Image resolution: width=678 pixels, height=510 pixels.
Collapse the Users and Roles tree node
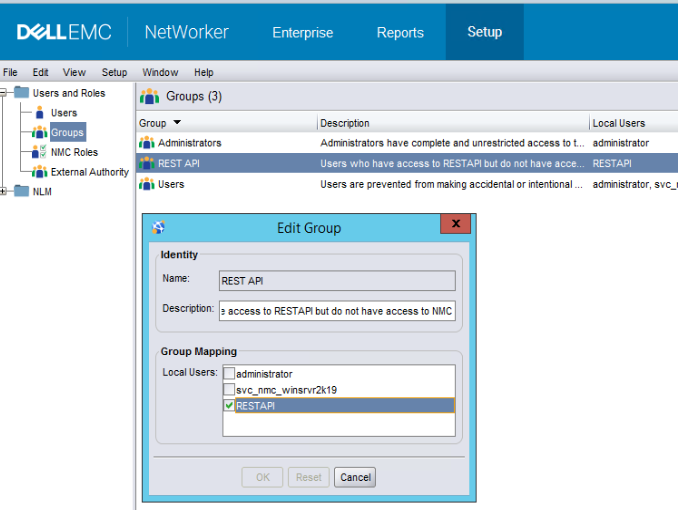(x=3, y=92)
